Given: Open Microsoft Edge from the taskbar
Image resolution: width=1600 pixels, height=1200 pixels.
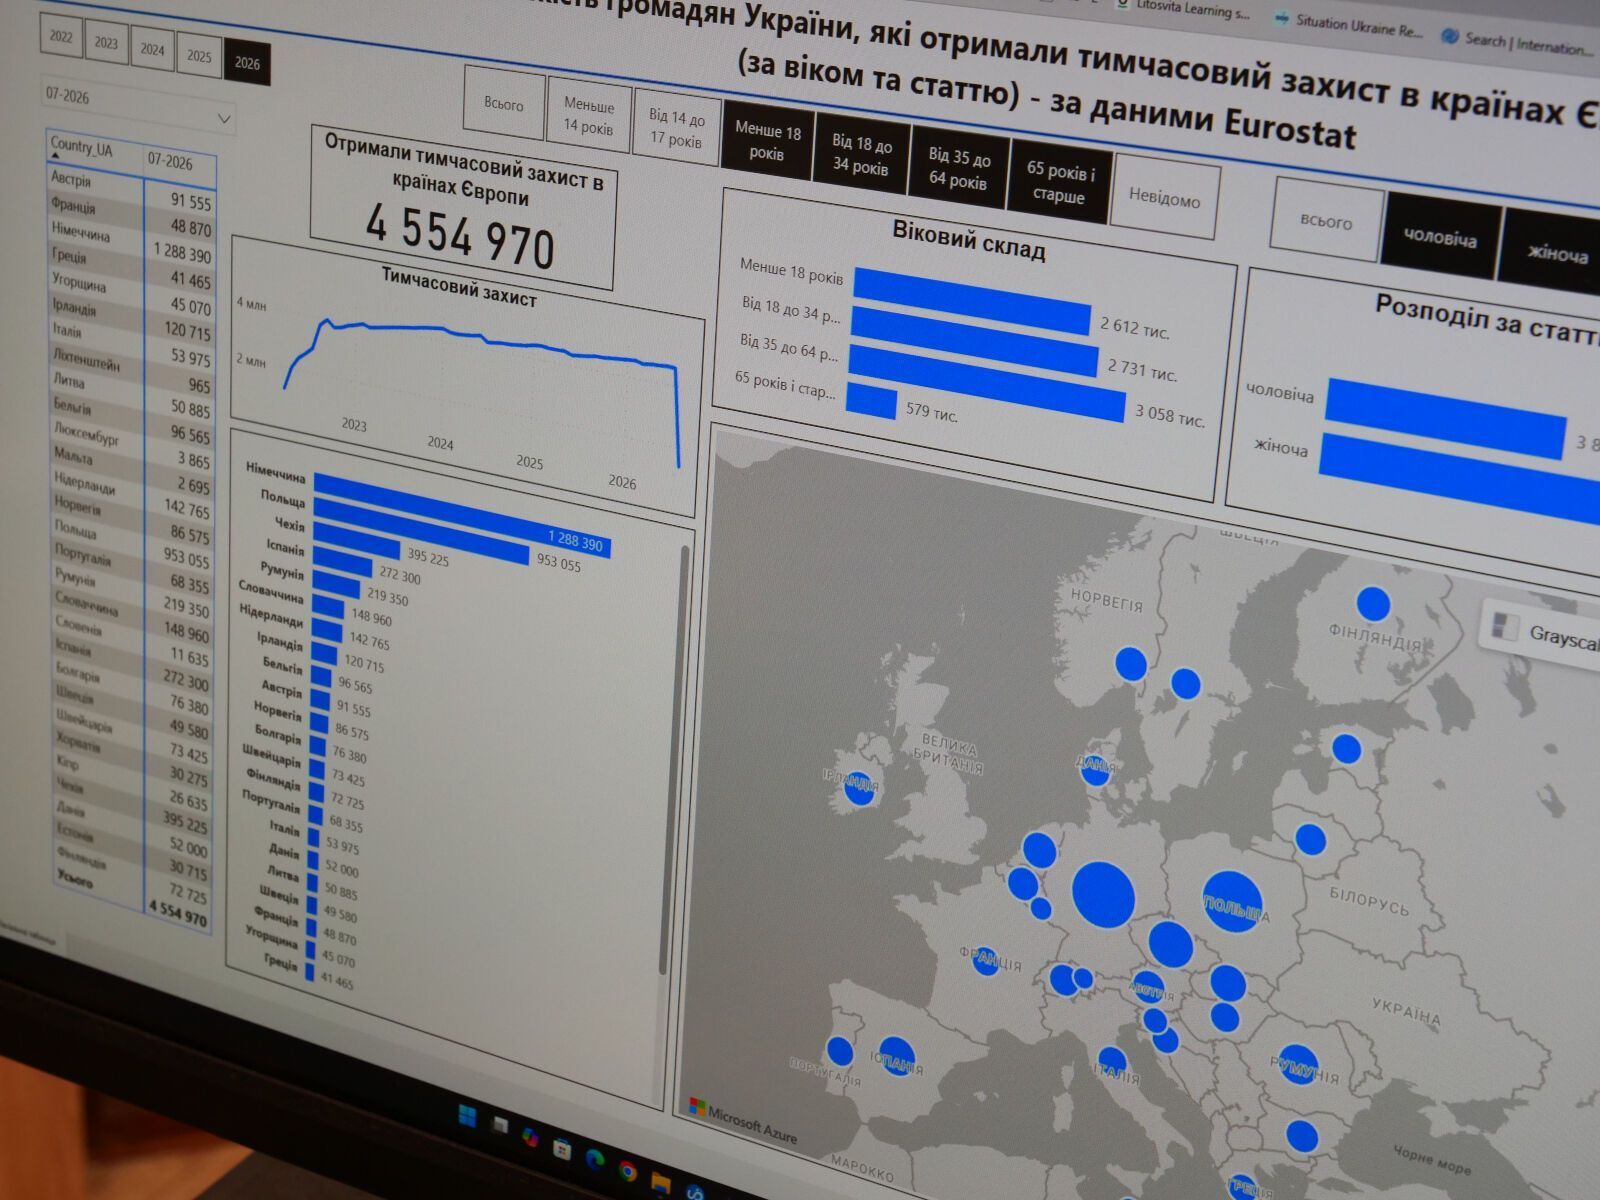Looking at the screenshot, I should [595, 1159].
